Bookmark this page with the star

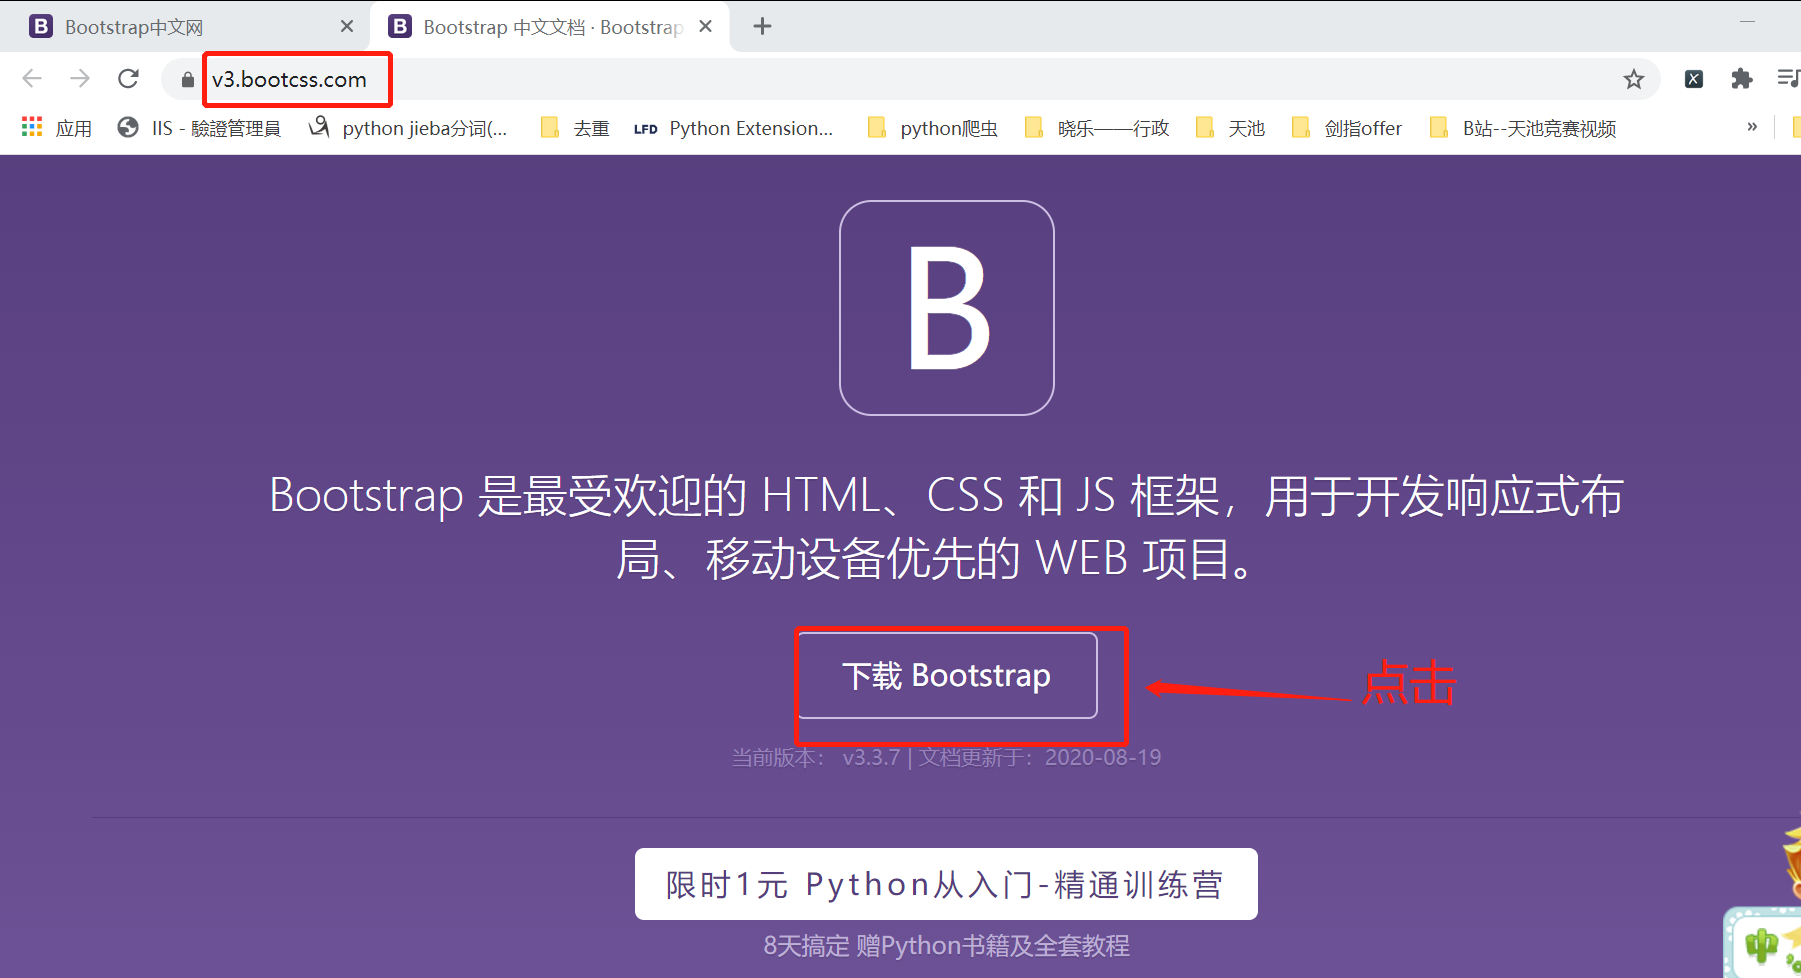click(x=1634, y=79)
